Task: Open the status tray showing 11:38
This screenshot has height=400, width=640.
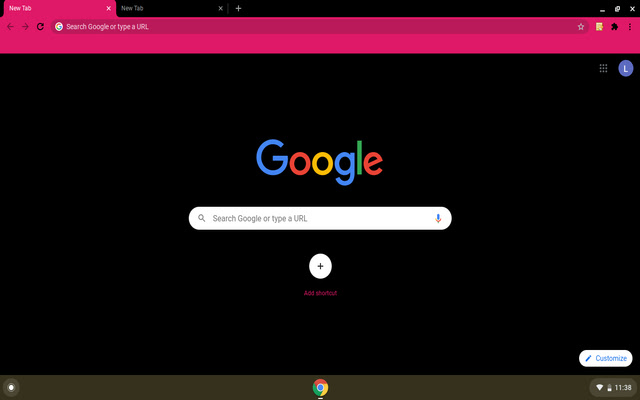Action: click(x=614, y=387)
